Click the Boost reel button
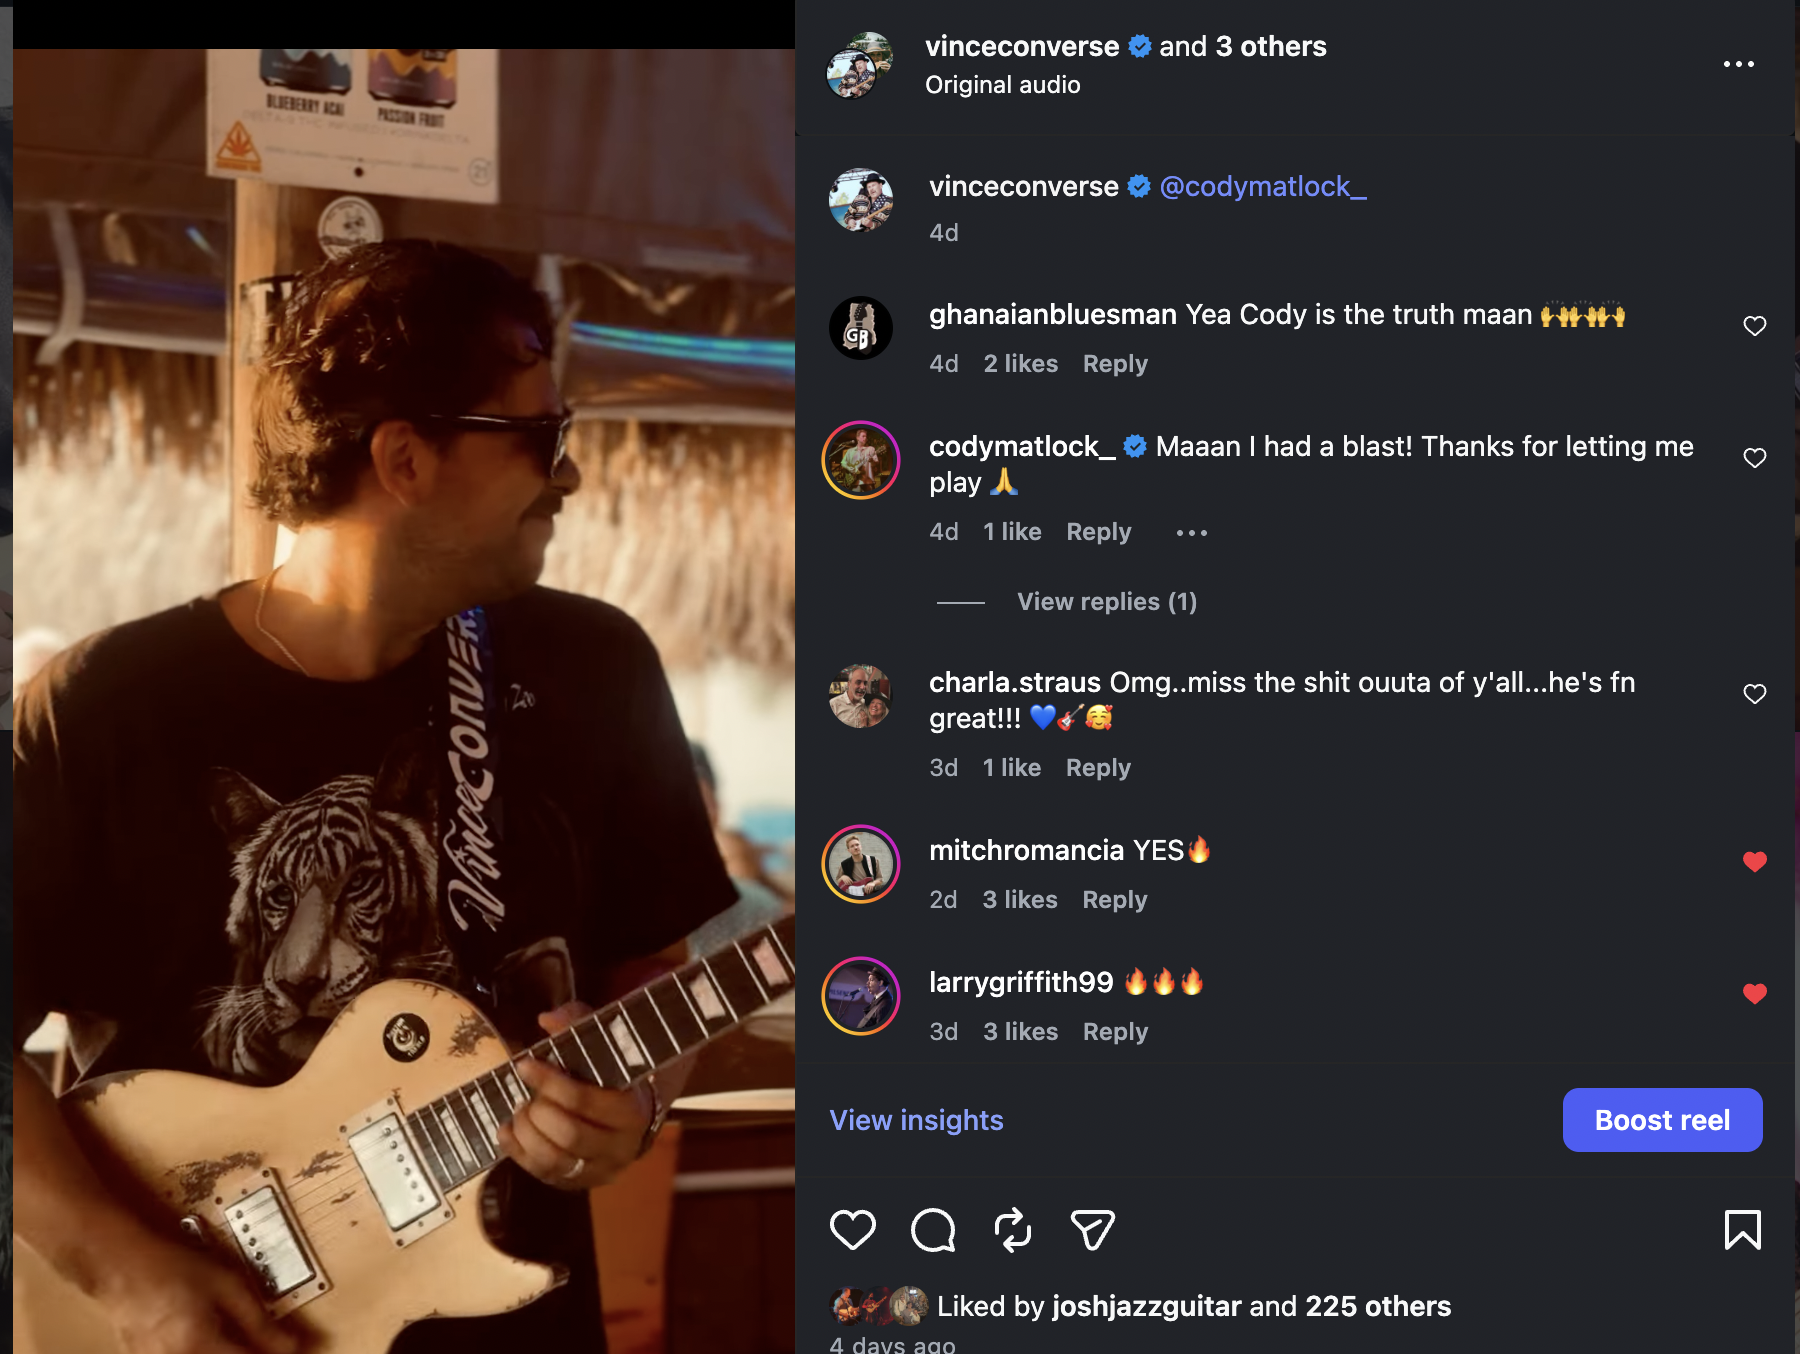Image resolution: width=1800 pixels, height=1354 pixels. point(1662,1120)
